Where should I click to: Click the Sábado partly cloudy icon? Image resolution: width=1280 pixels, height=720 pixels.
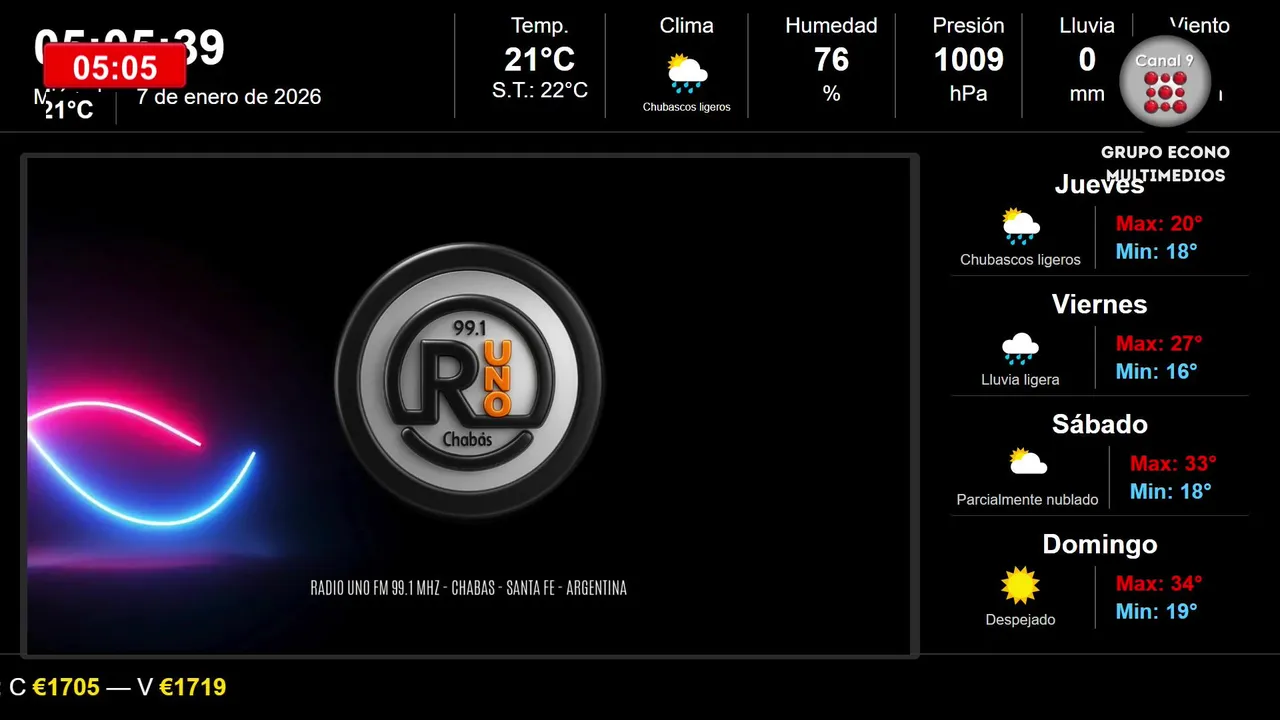coord(1027,463)
